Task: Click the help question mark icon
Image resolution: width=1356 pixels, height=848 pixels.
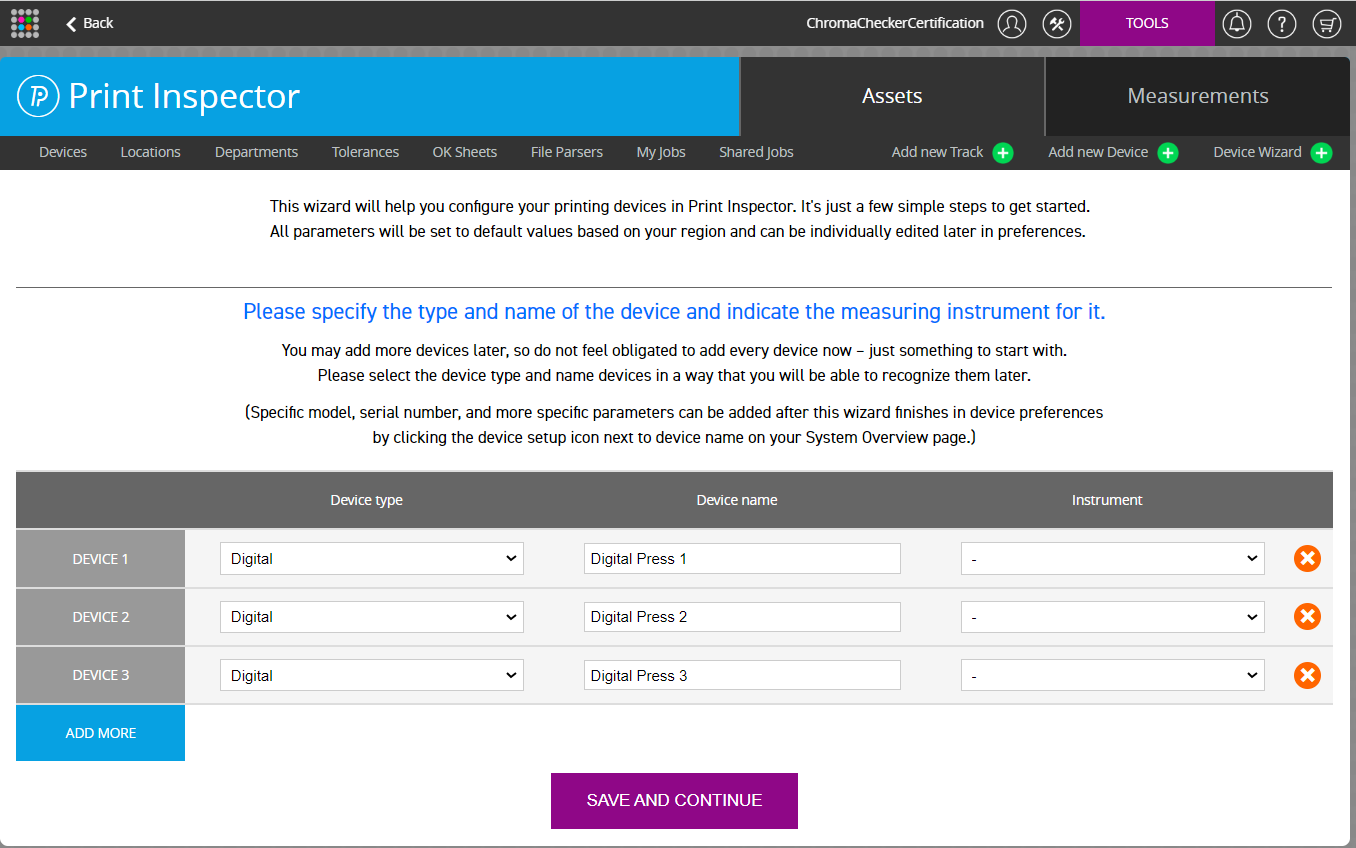Action: click(1282, 23)
